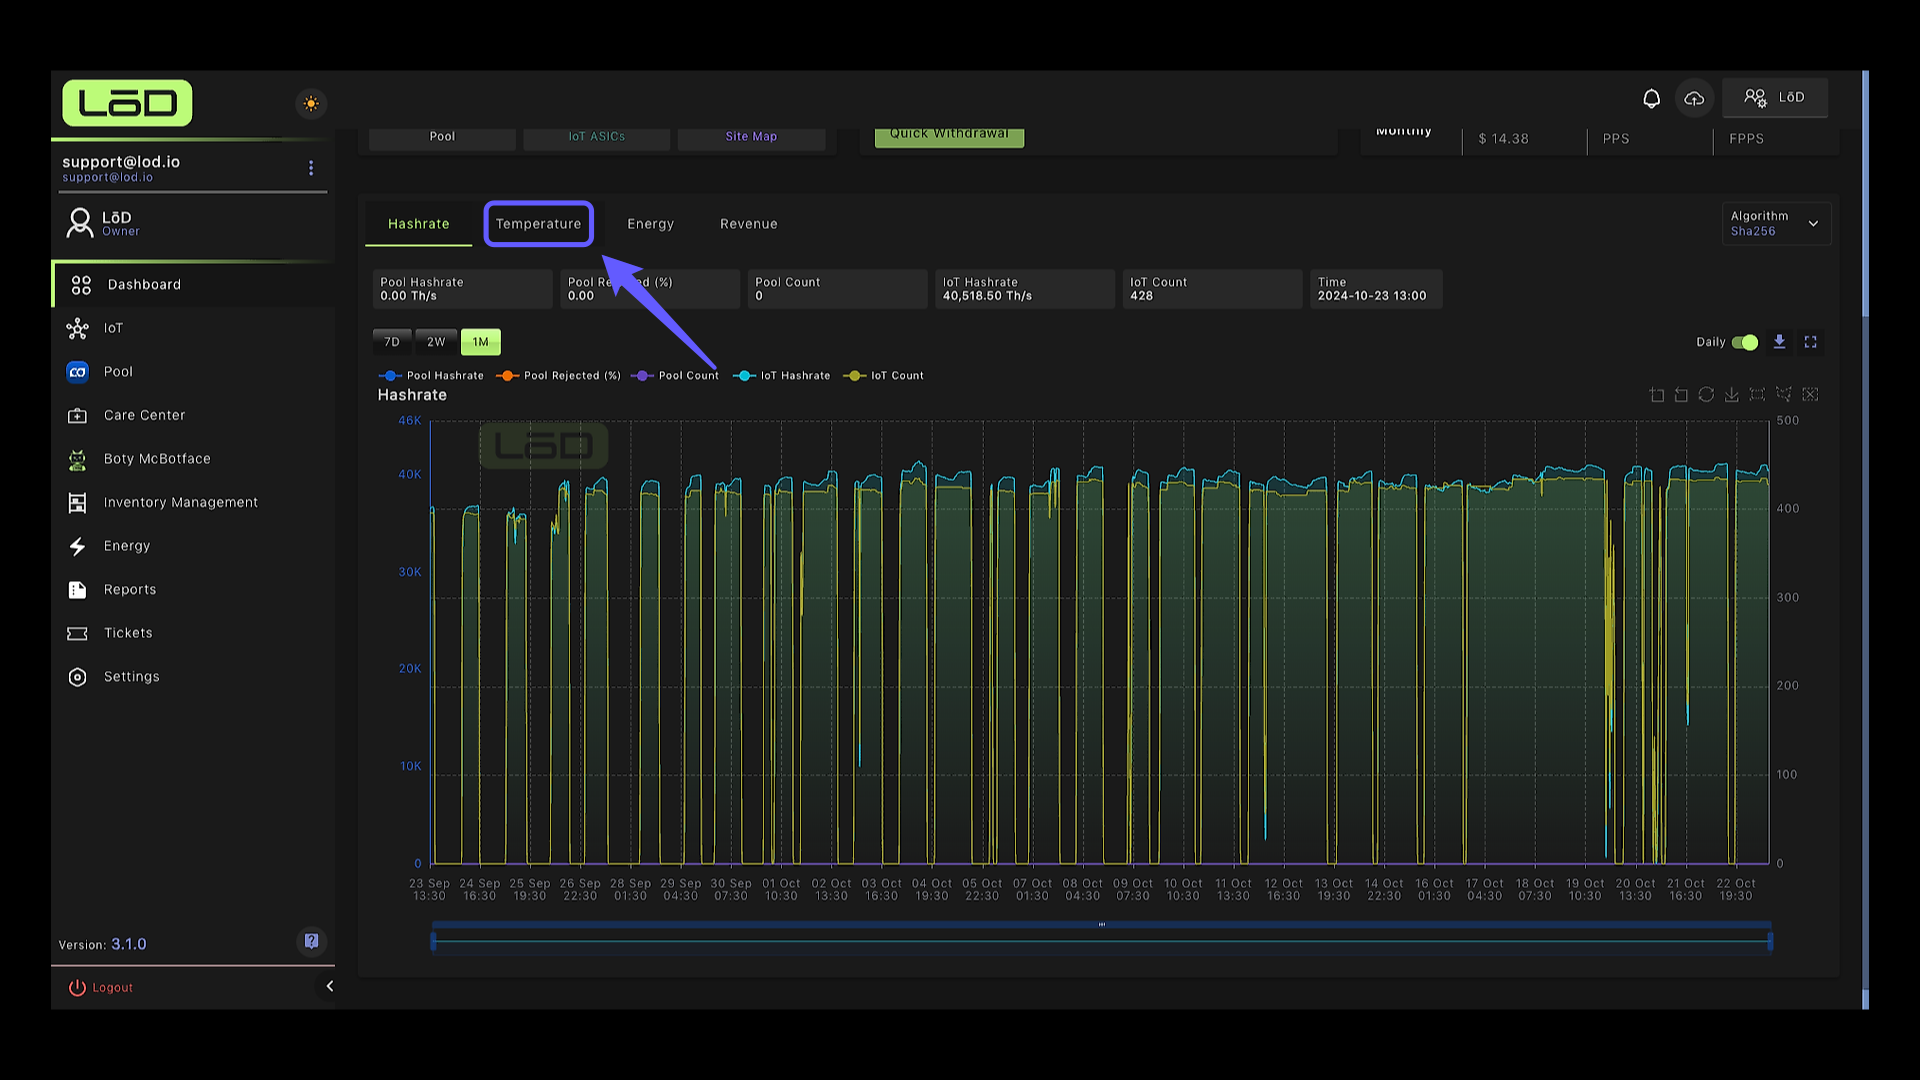
Task: Toggle IoT Count series in legend
Action: [x=884, y=376]
